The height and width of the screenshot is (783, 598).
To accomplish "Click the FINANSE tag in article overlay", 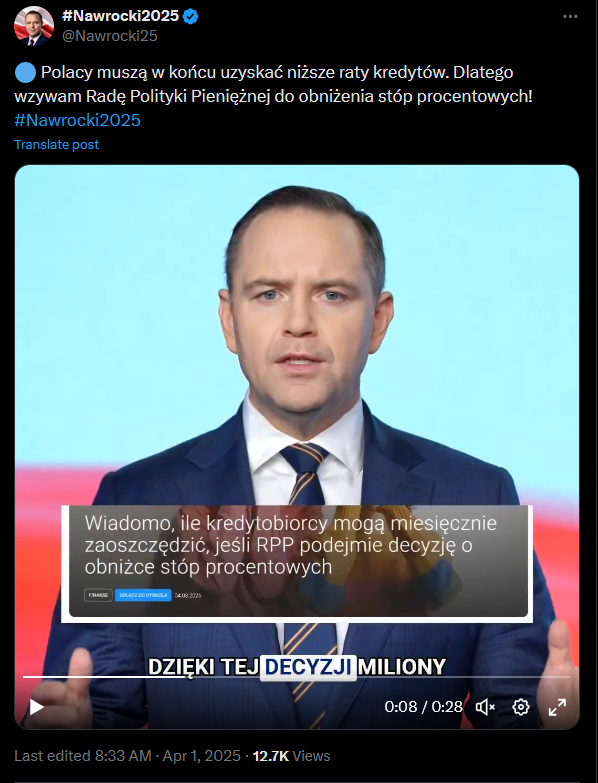I will tap(98, 595).
